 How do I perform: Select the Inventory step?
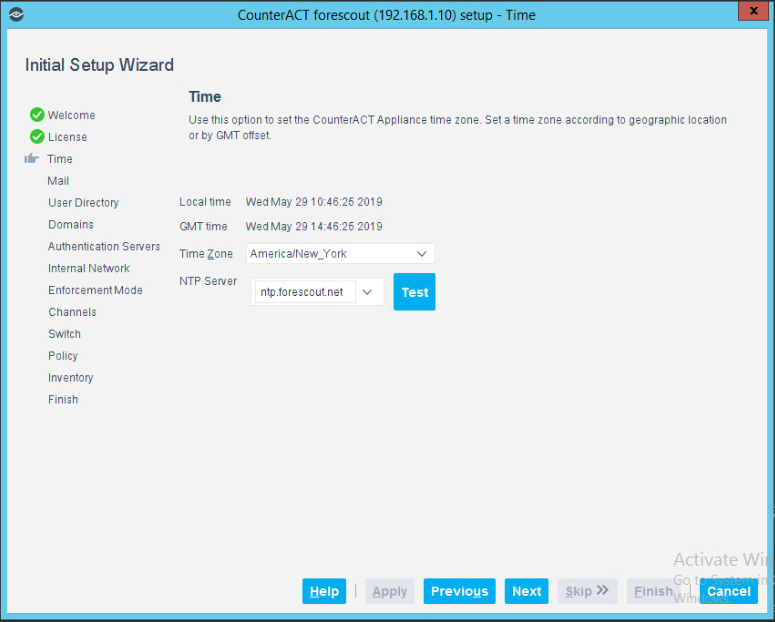click(71, 378)
